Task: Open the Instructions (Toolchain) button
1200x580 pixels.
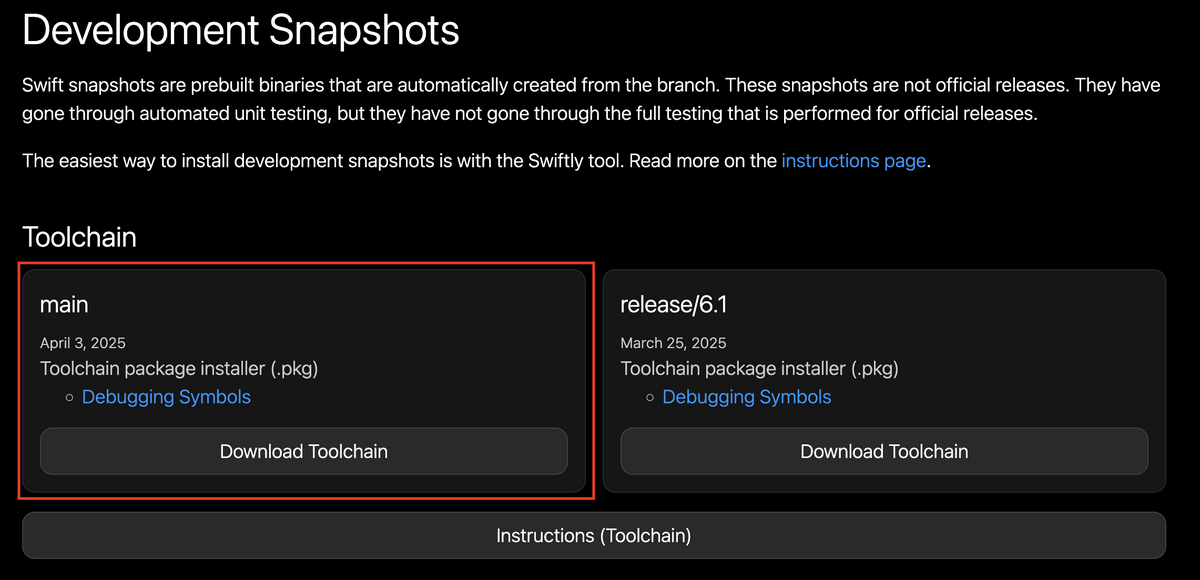Action: tap(594, 535)
